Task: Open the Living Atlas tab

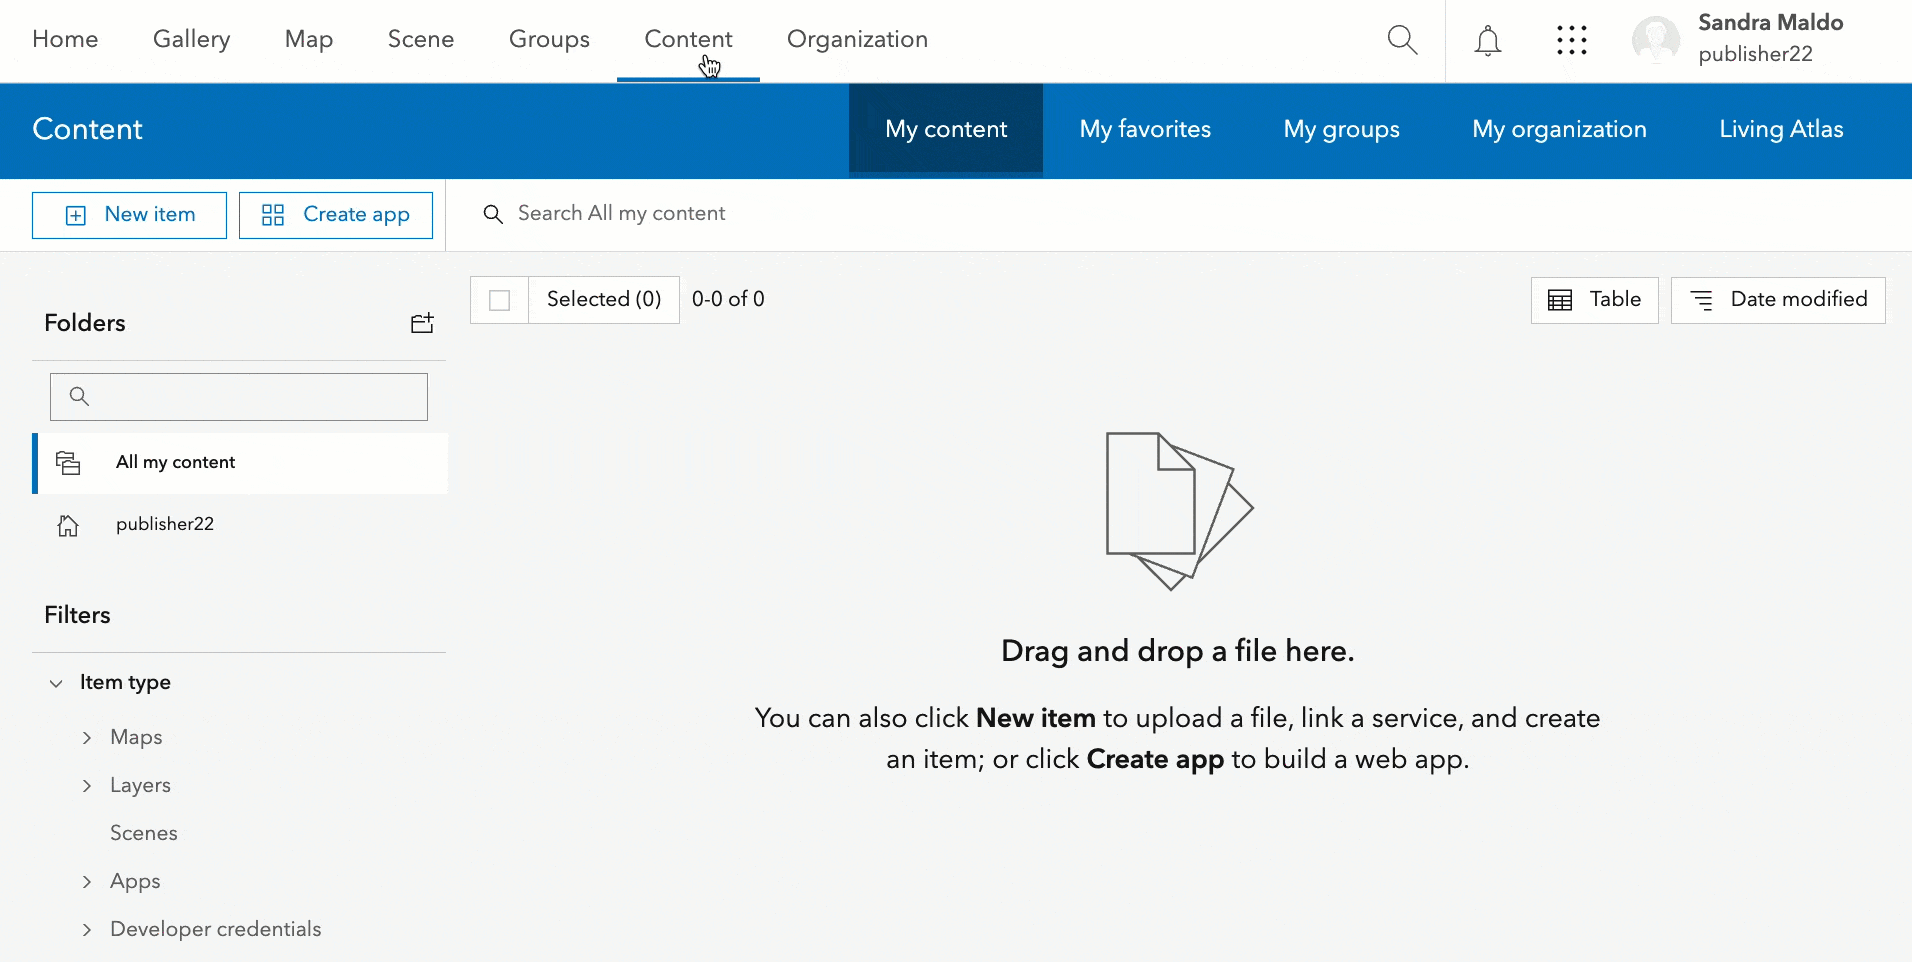Action: [1781, 129]
